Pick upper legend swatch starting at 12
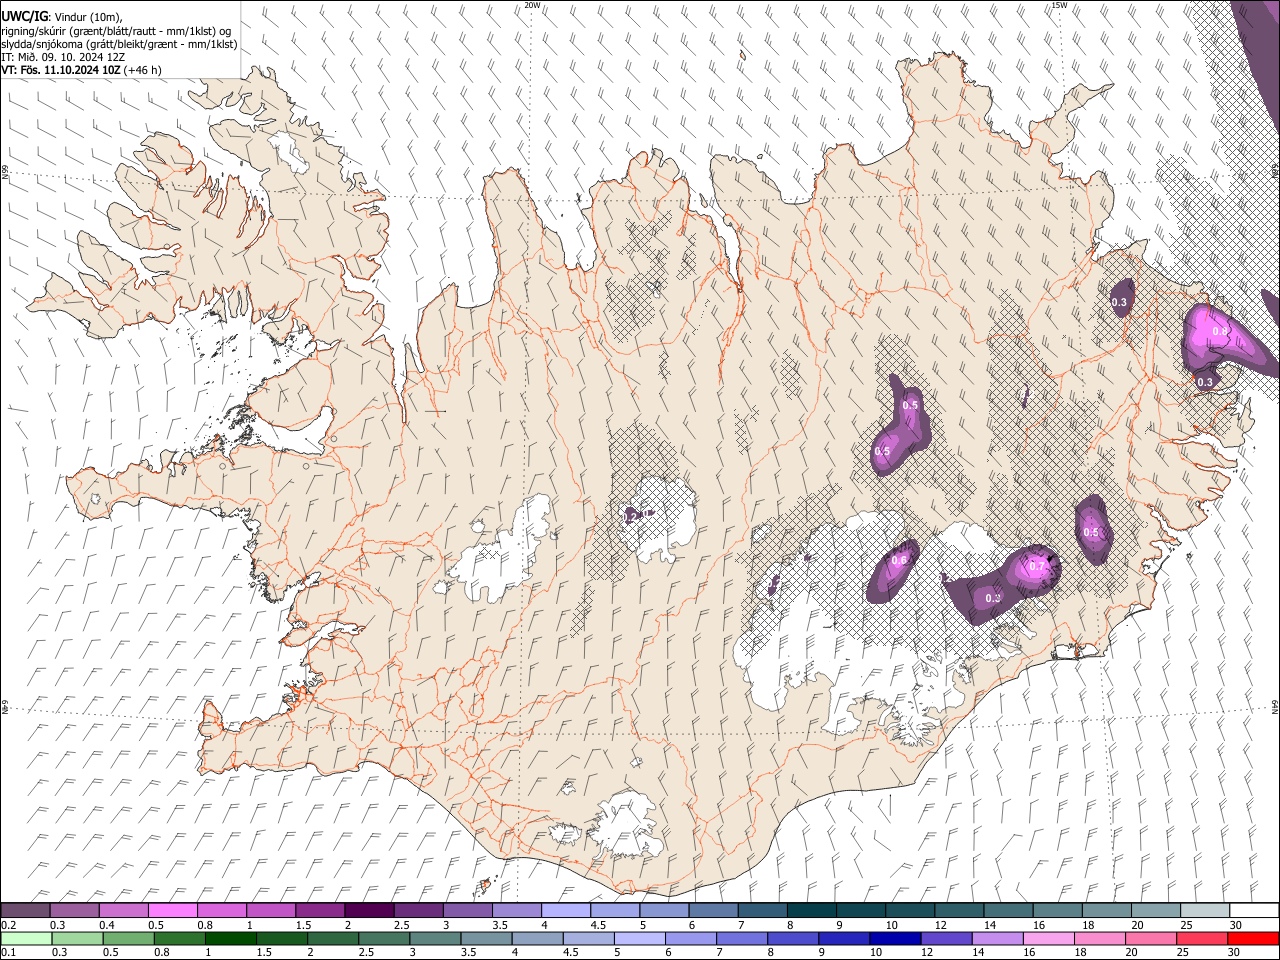 pos(958,911)
